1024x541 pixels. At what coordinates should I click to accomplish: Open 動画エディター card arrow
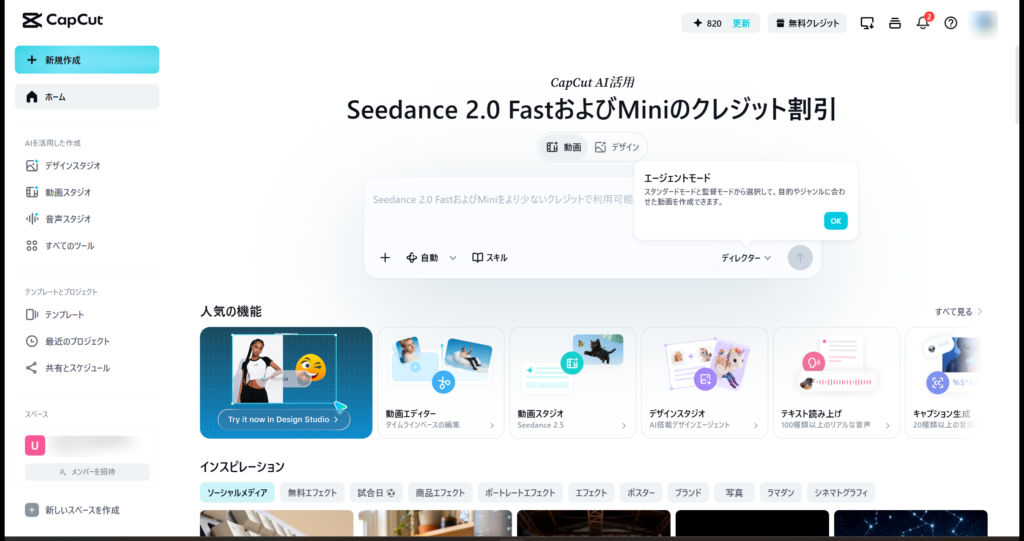point(492,425)
